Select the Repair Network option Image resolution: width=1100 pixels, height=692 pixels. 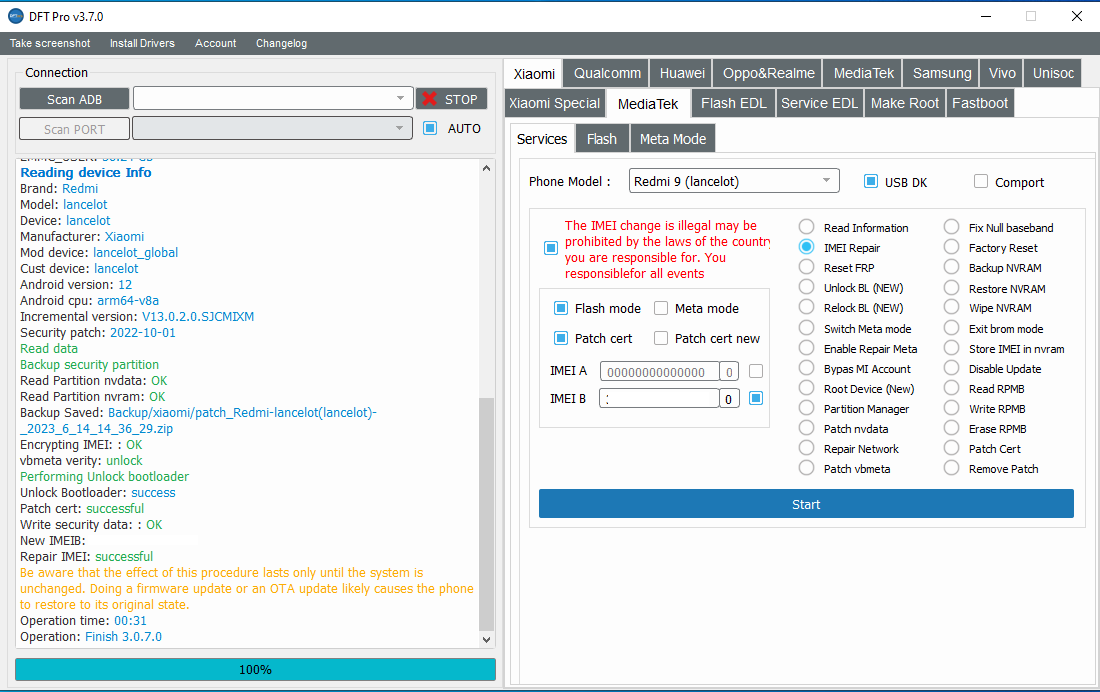coord(807,448)
